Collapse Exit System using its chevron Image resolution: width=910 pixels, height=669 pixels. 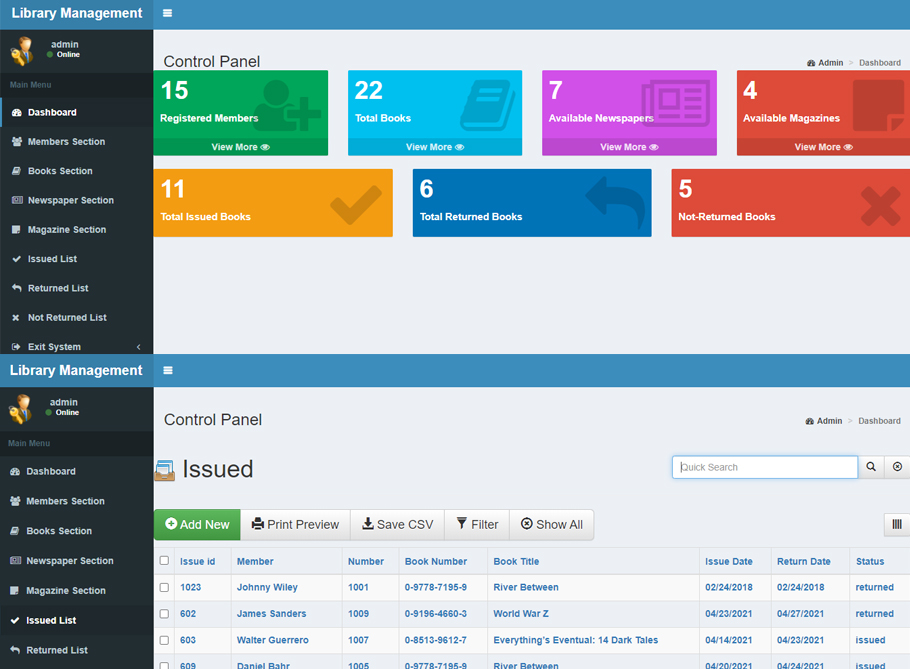pyautogui.click(x=138, y=346)
